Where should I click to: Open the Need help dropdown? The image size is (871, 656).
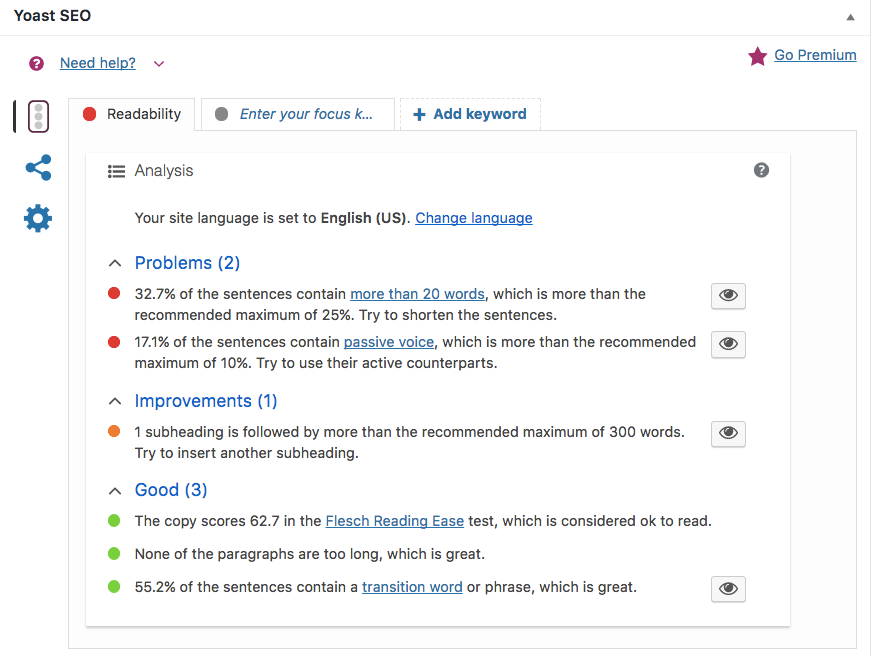pyautogui.click(x=158, y=62)
